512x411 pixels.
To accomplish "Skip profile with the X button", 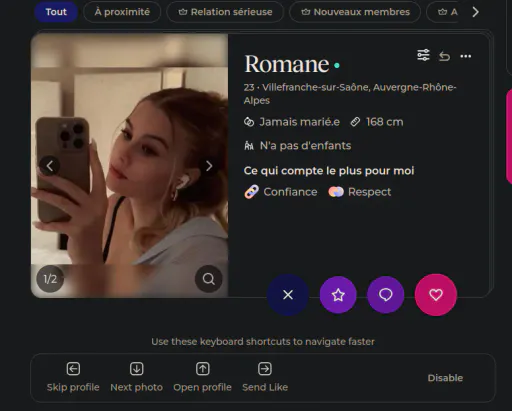I will tap(288, 295).
